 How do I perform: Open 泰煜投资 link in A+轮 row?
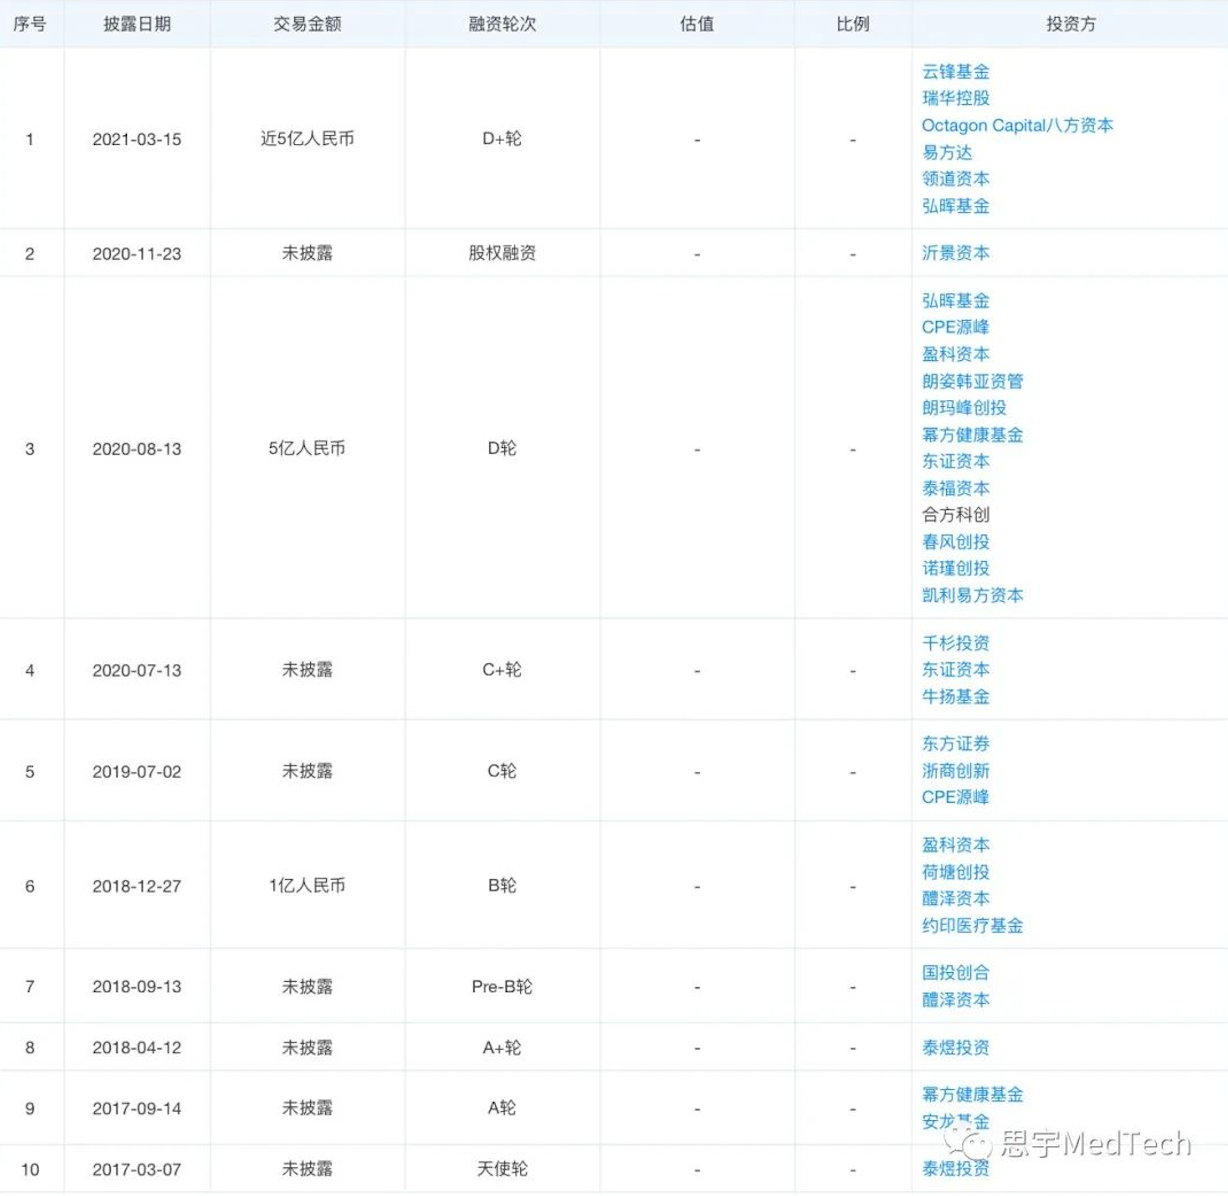(x=955, y=1047)
